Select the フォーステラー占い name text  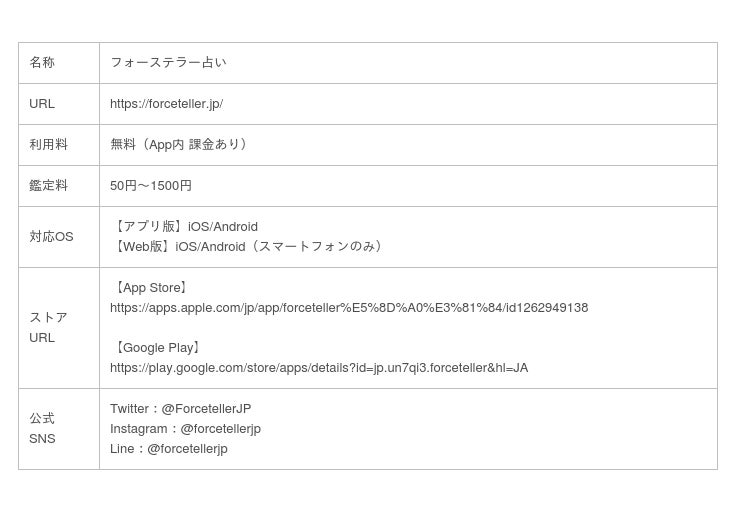(x=168, y=63)
